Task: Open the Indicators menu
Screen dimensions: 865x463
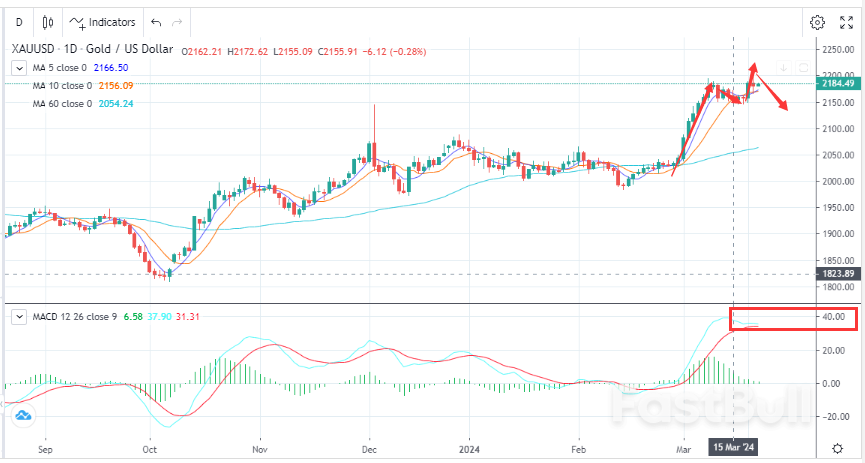Action: [x=110, y=21]
